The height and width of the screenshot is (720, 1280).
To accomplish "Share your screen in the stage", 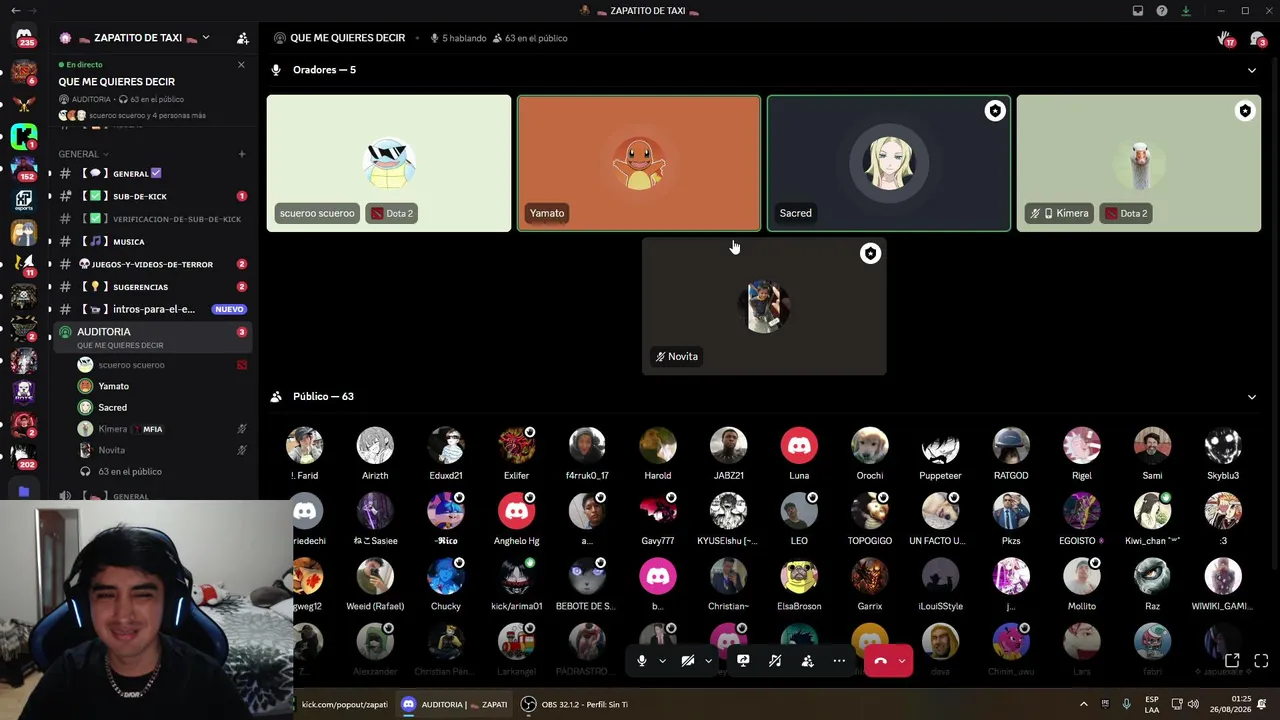I will (x=743, y=661).
